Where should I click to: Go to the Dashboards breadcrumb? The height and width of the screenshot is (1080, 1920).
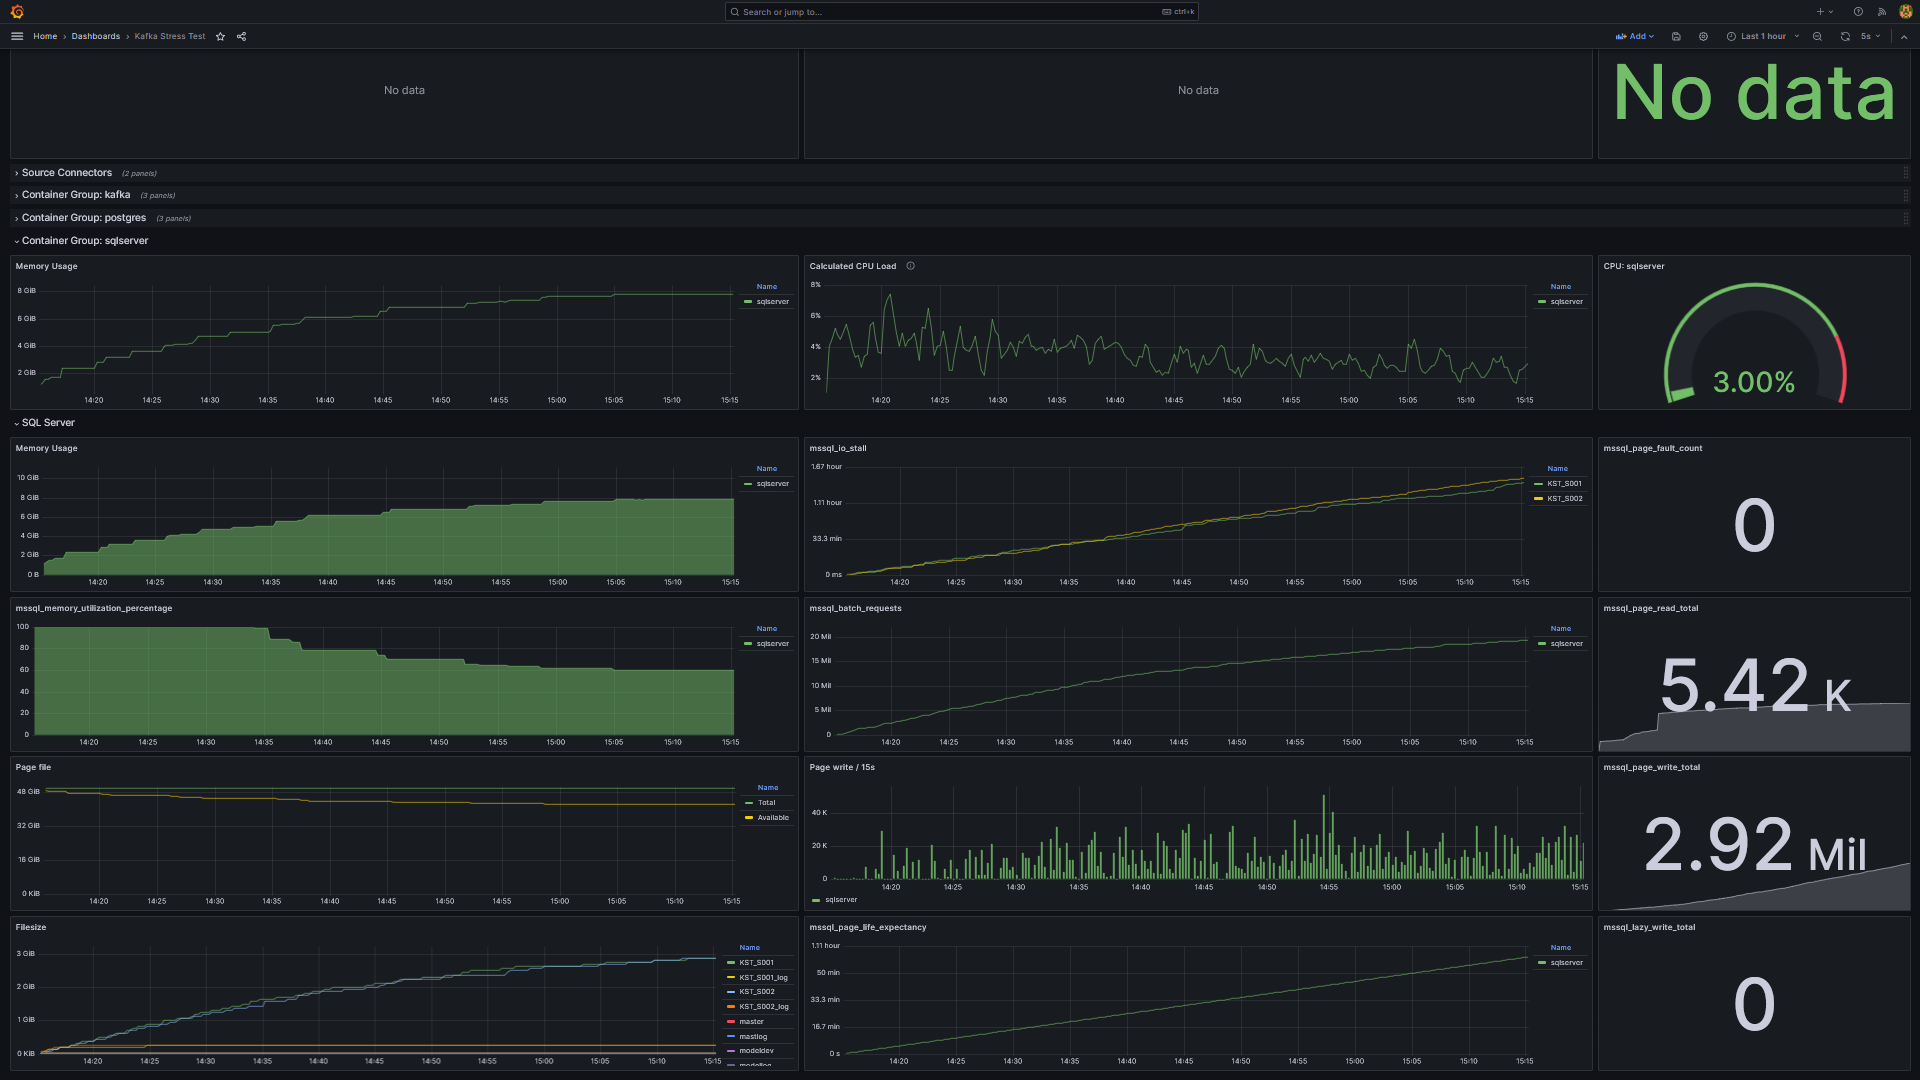coord(95,36)
